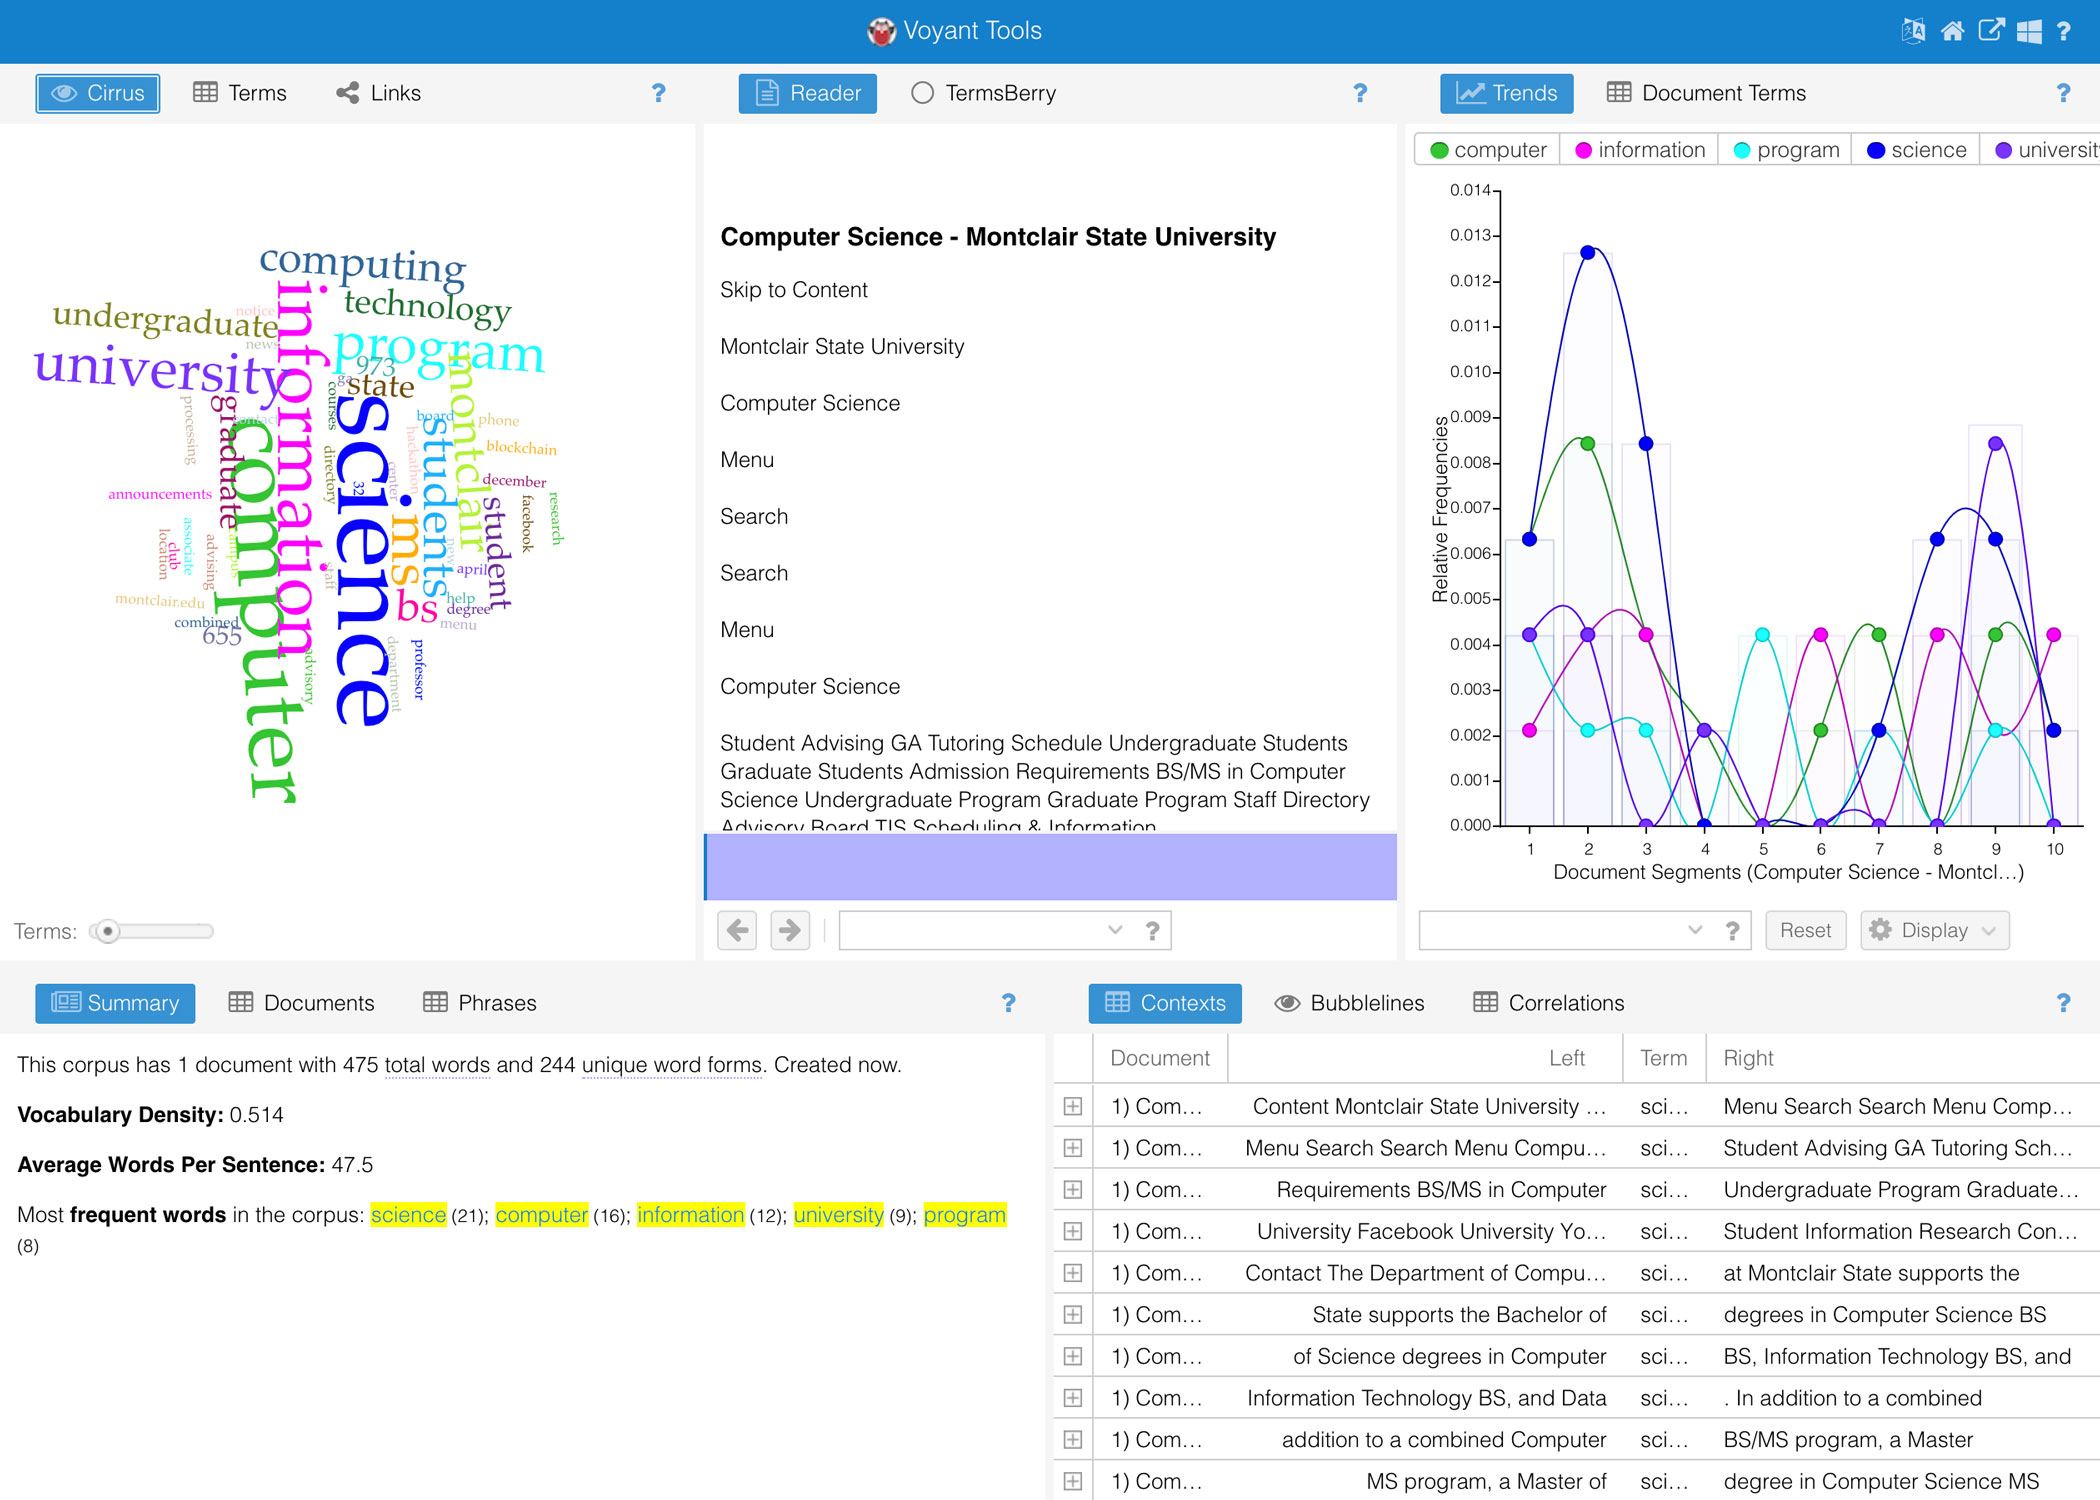This screenshot has height=1500, width=2100.
Task: Go to next page with right arrow
Action: pyautogui.click(x=790, y=931)
